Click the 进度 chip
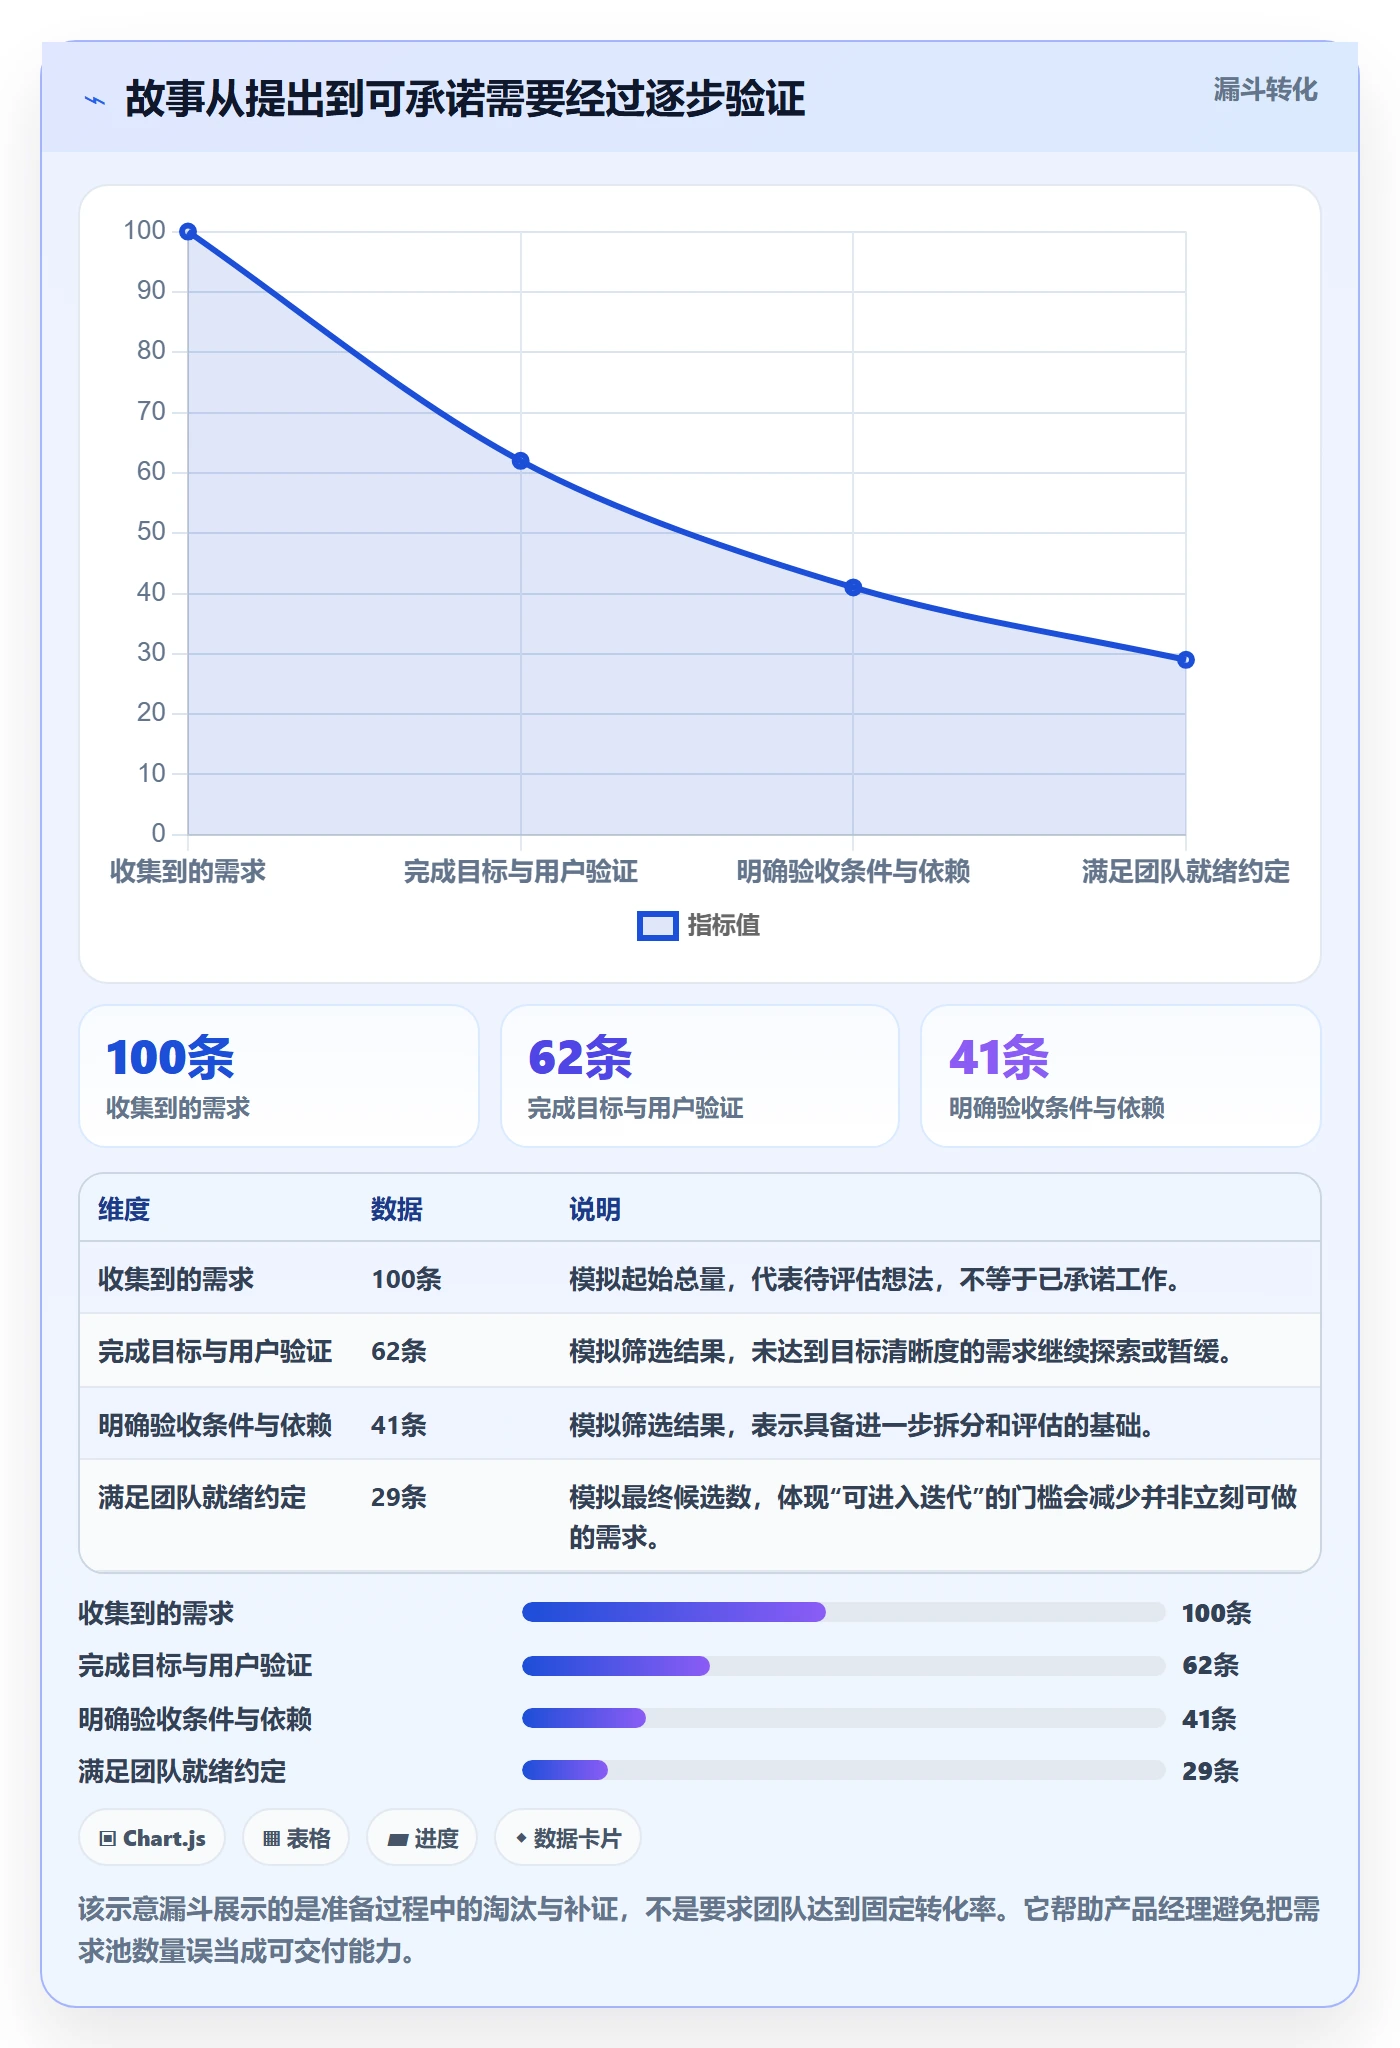This screenshot has width=1400, height=2048. point(422,1838)
